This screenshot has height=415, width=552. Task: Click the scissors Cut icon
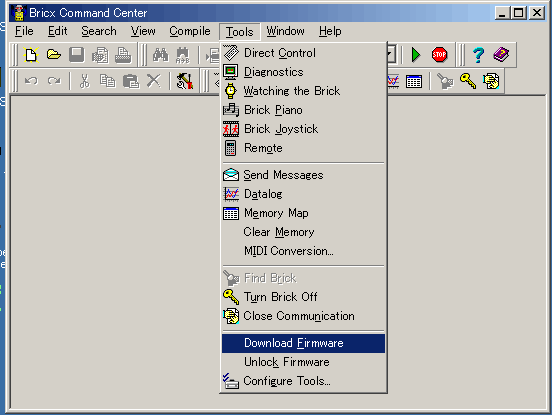point(84,81)
